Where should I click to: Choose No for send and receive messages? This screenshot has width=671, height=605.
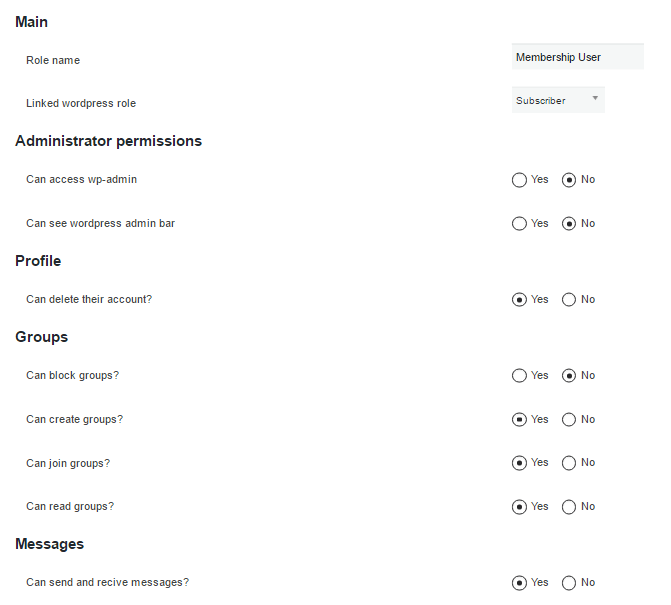(569, 583)
